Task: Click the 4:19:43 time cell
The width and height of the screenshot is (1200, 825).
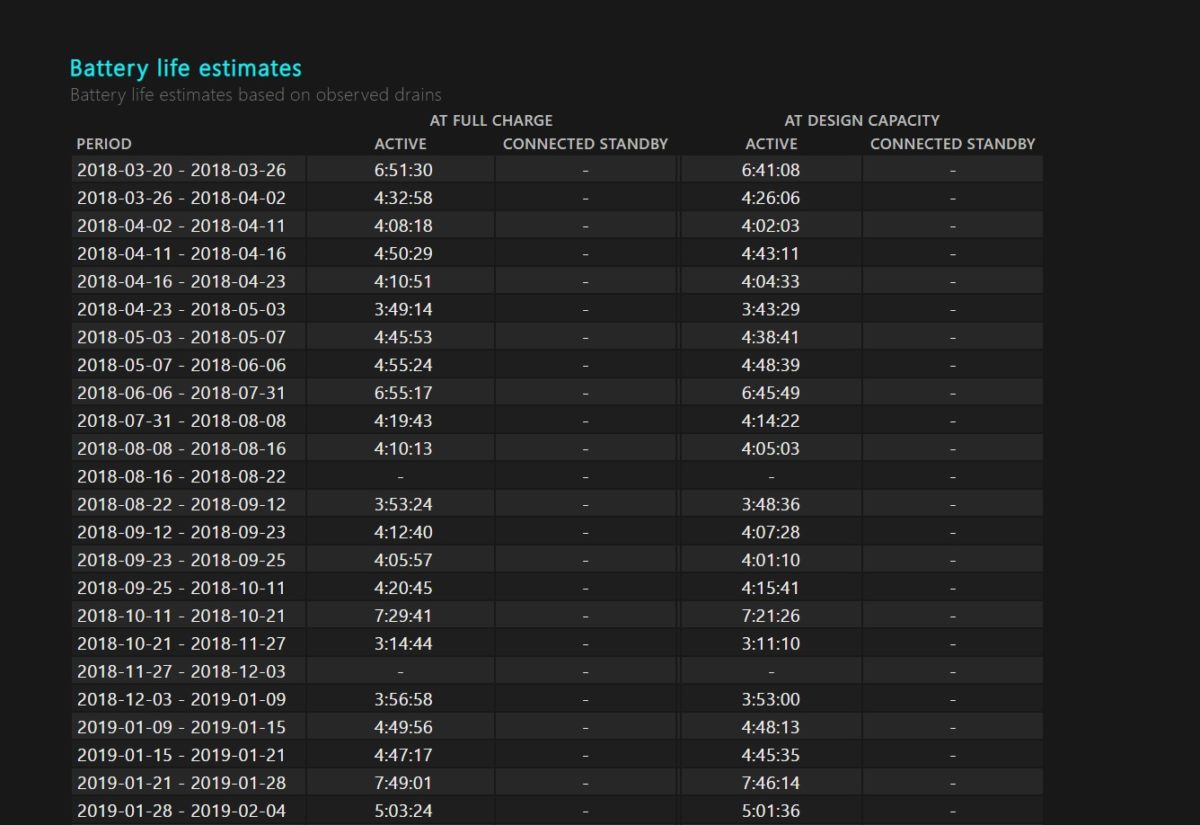Action: coord(404,421)
